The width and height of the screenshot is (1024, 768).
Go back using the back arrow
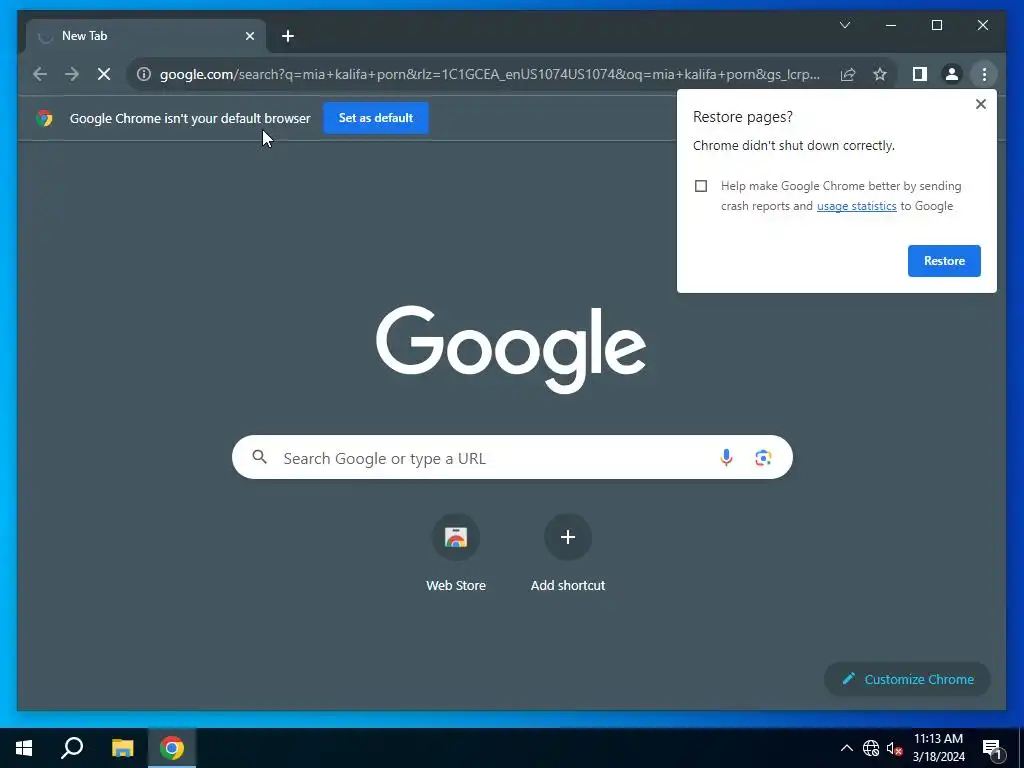pos(40,74)
